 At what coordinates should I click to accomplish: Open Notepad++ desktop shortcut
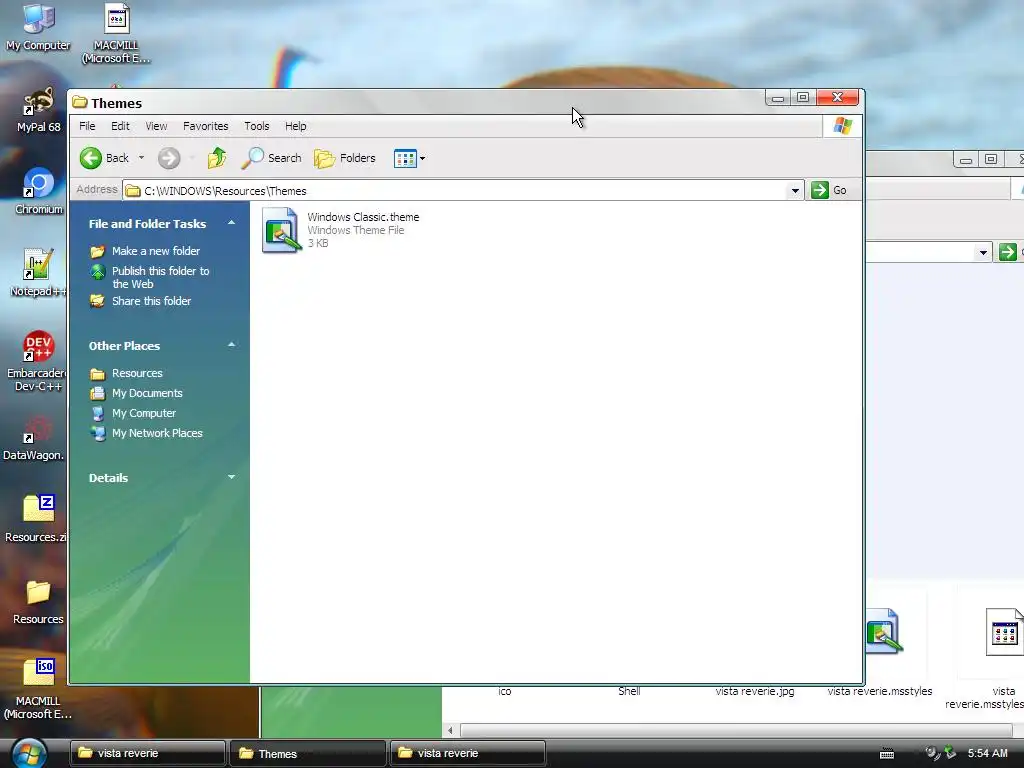(x=38, y=274)
